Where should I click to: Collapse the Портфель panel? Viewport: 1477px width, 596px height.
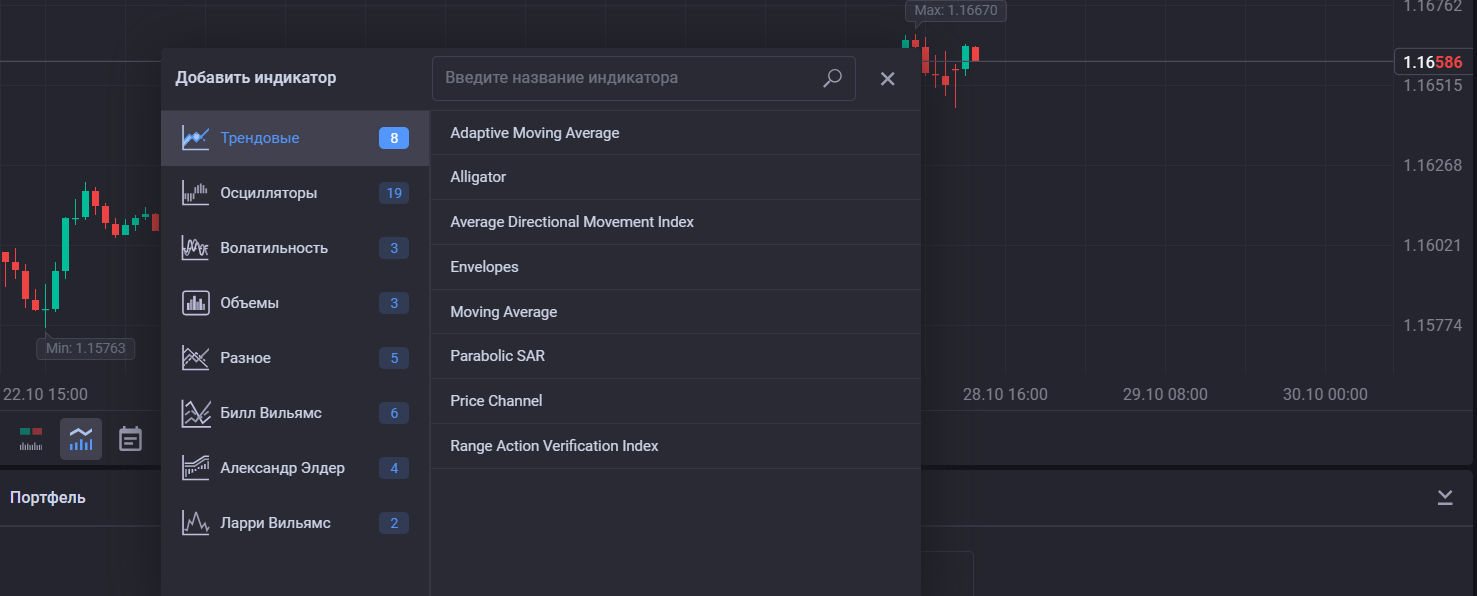pyautogui.click(x=1445, y=498)
